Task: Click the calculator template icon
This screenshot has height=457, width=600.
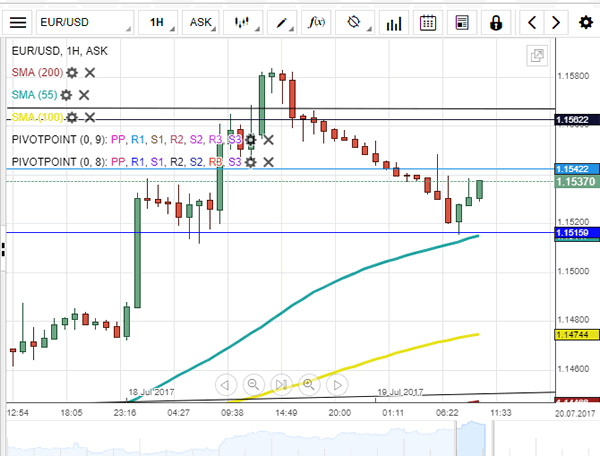Action: 462,23
